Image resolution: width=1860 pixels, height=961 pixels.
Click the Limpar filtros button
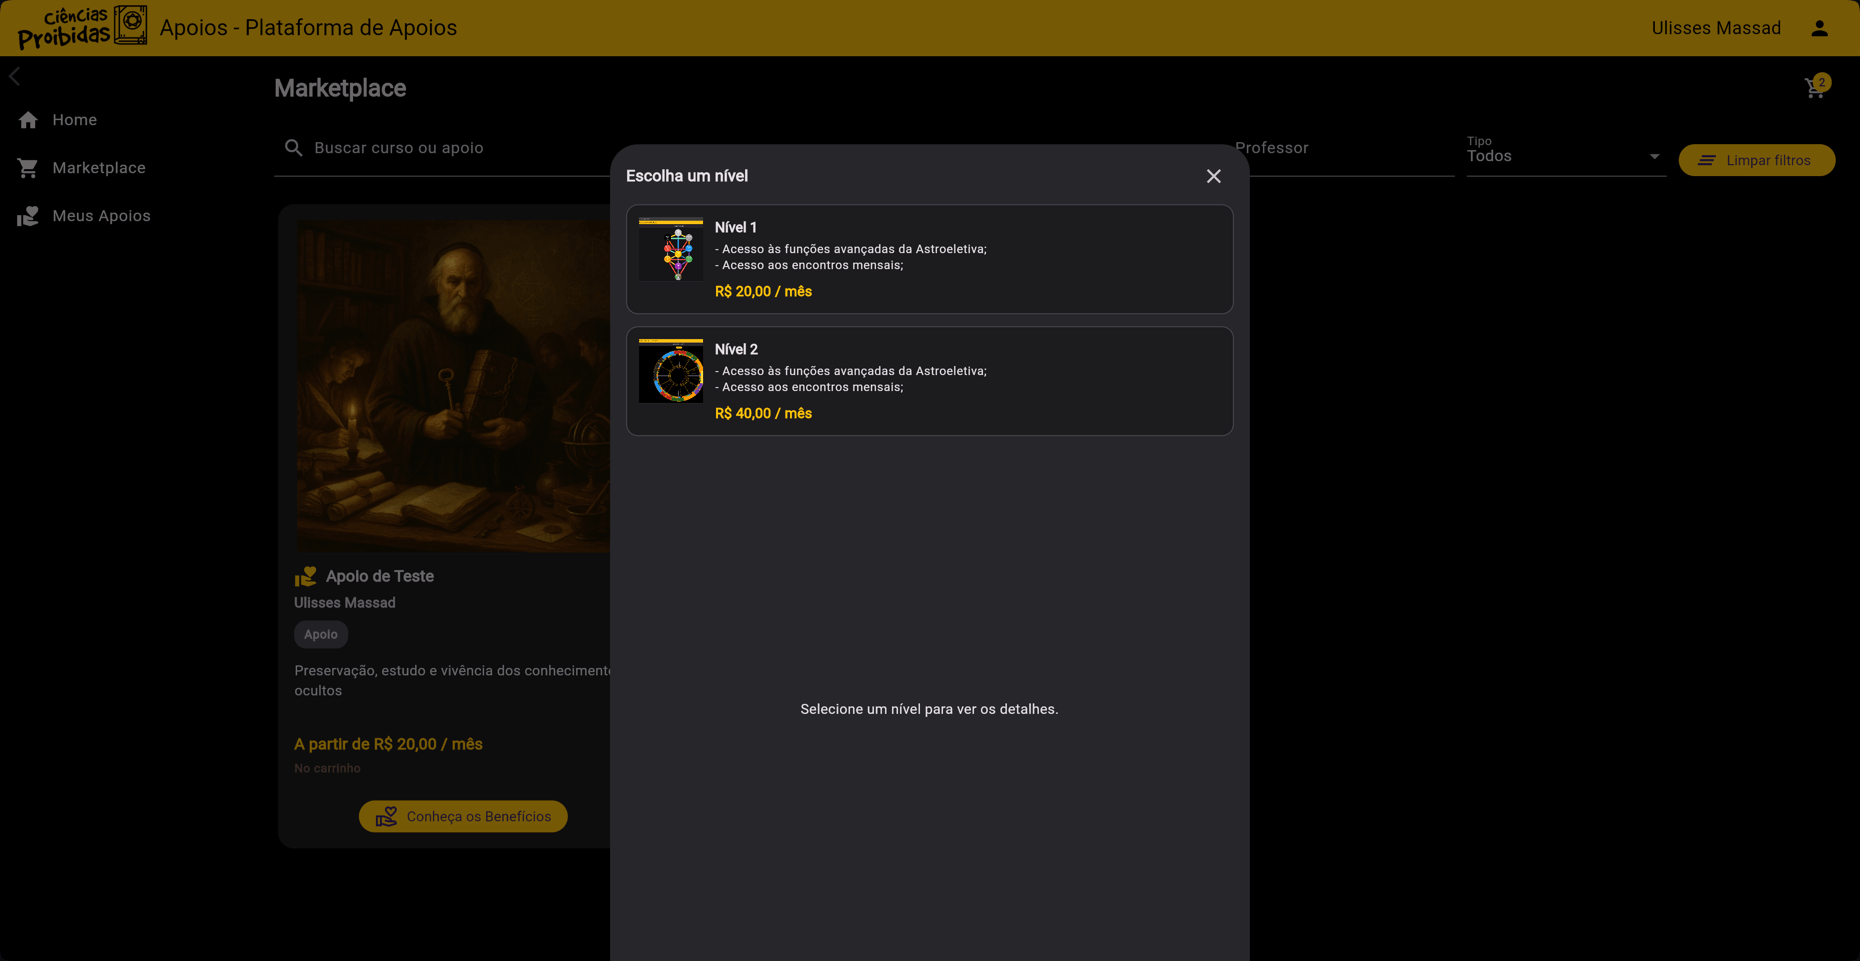point(1757,160)
